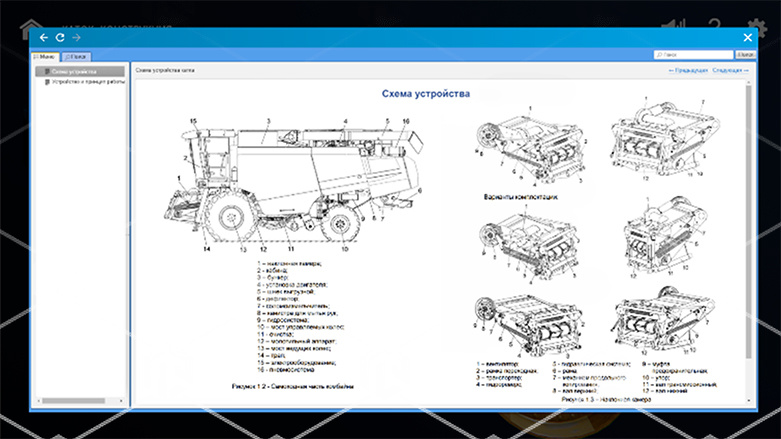
Task: Click the refresh page icon
Action: pyautogui.click(x=60, y=37)
